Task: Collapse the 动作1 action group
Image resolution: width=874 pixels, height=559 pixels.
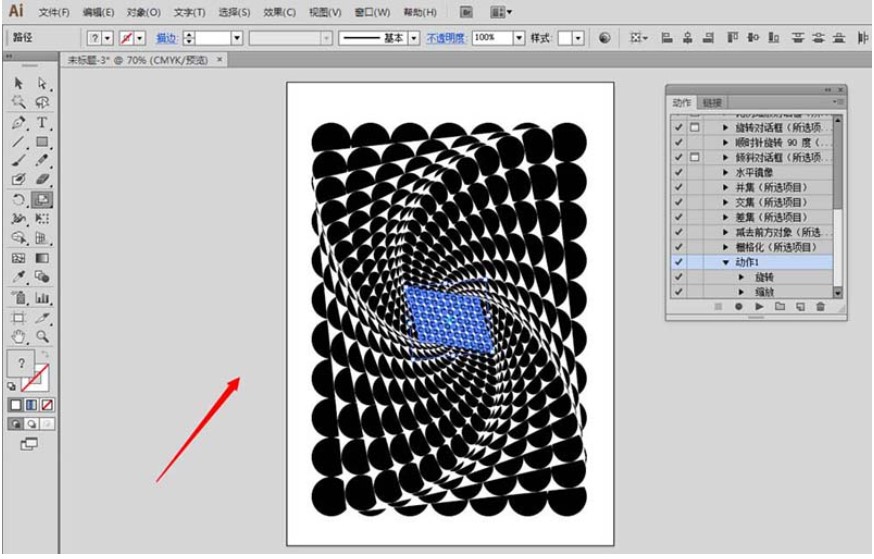Action: (x=726, y=262)
